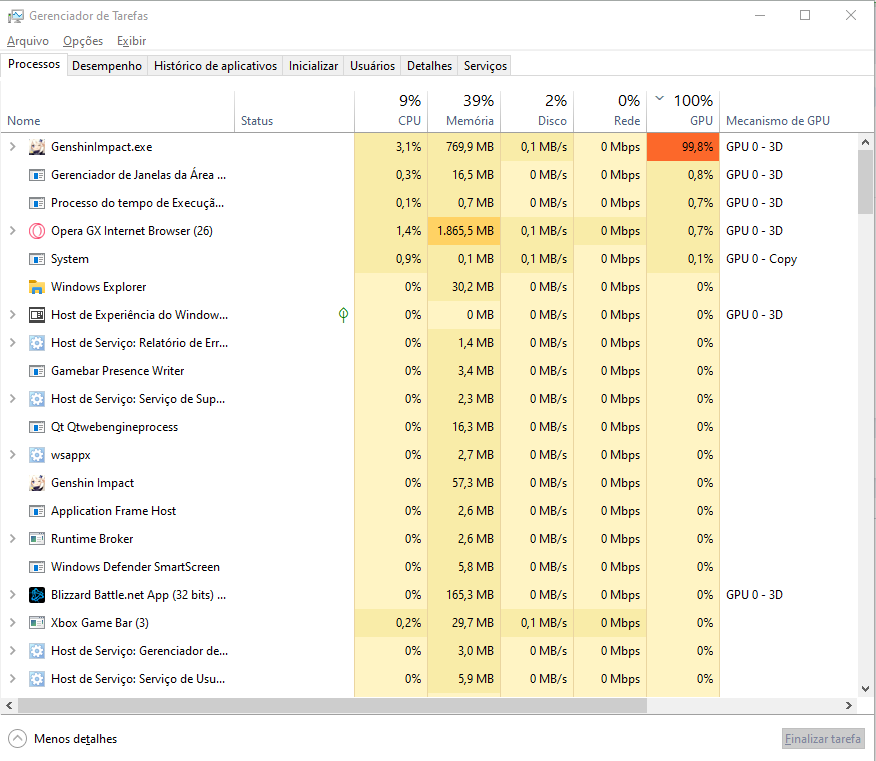Expand Host de Serviço: Relatório de Erros
This screenshot has width=876, height=761.
[12, 343]
